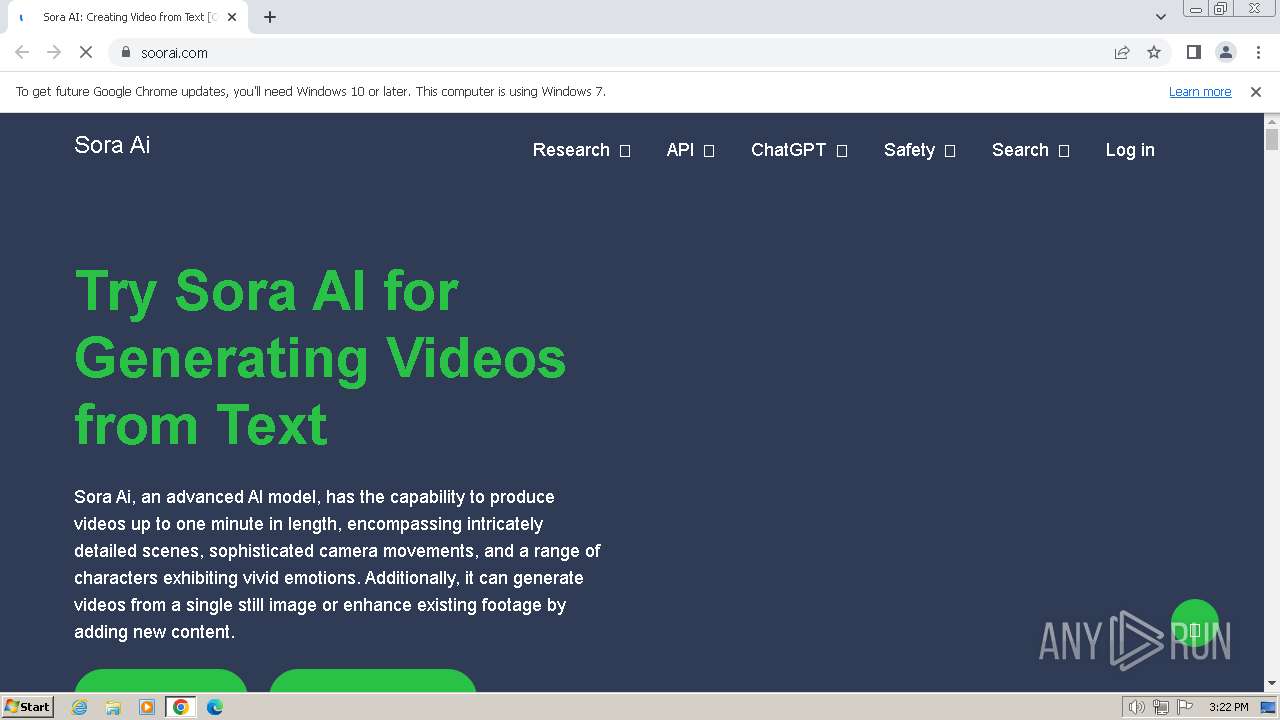Bookmark this page with the star icon
The width and height of the screenshot is (1280, 720).
click(x=1154, y=52)
